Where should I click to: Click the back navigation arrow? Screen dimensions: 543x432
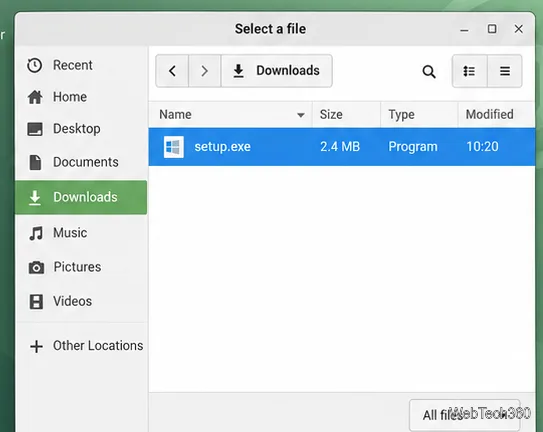(x=172, y=71)
